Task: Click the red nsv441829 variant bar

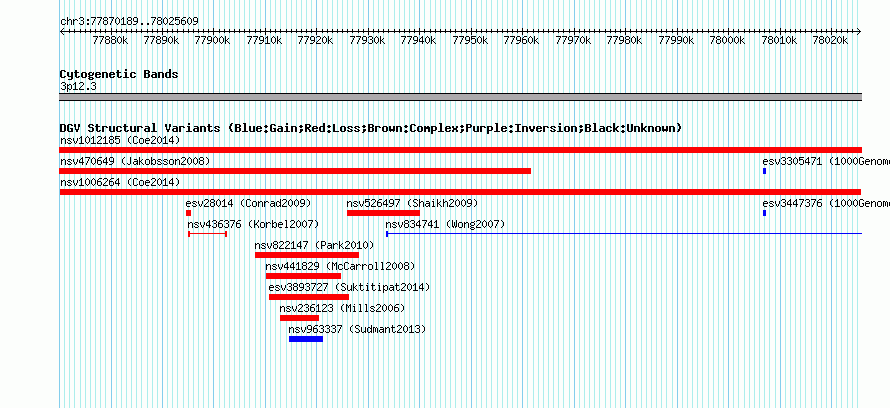Action: 303,276
